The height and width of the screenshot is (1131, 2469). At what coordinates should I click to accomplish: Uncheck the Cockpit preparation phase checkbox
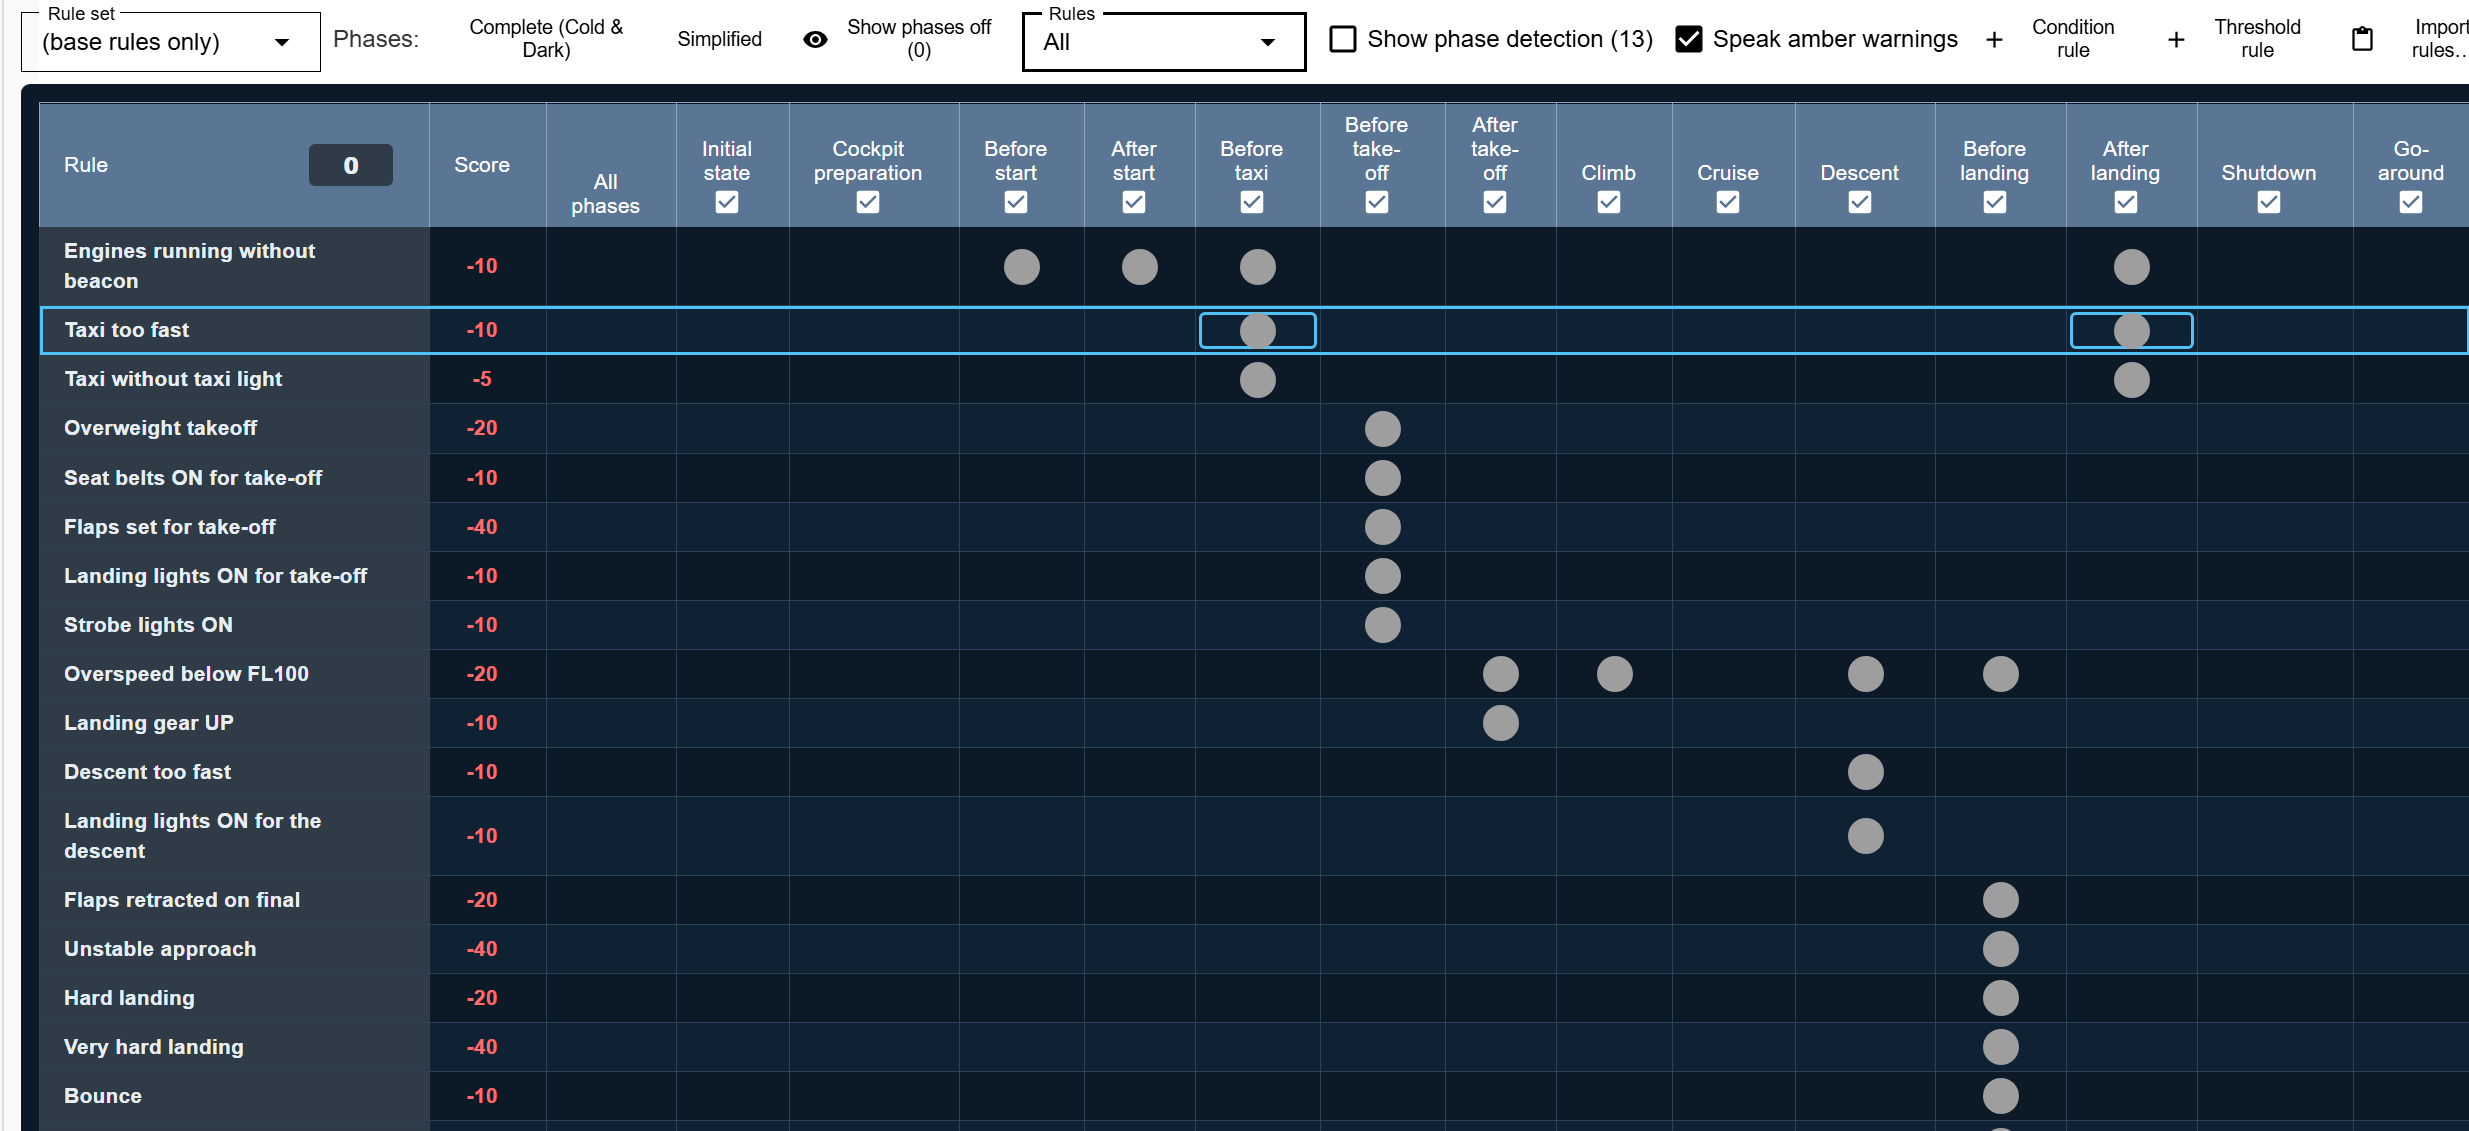coord(868,202)
